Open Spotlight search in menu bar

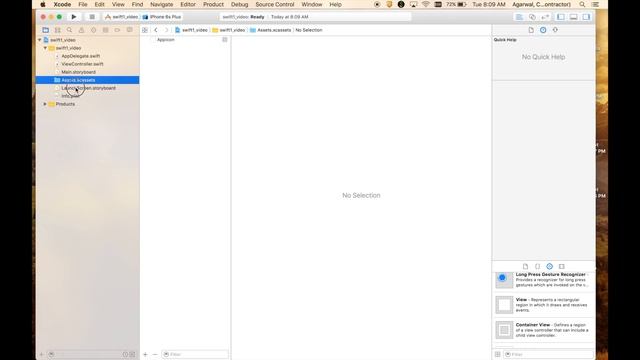click(582, 4)
